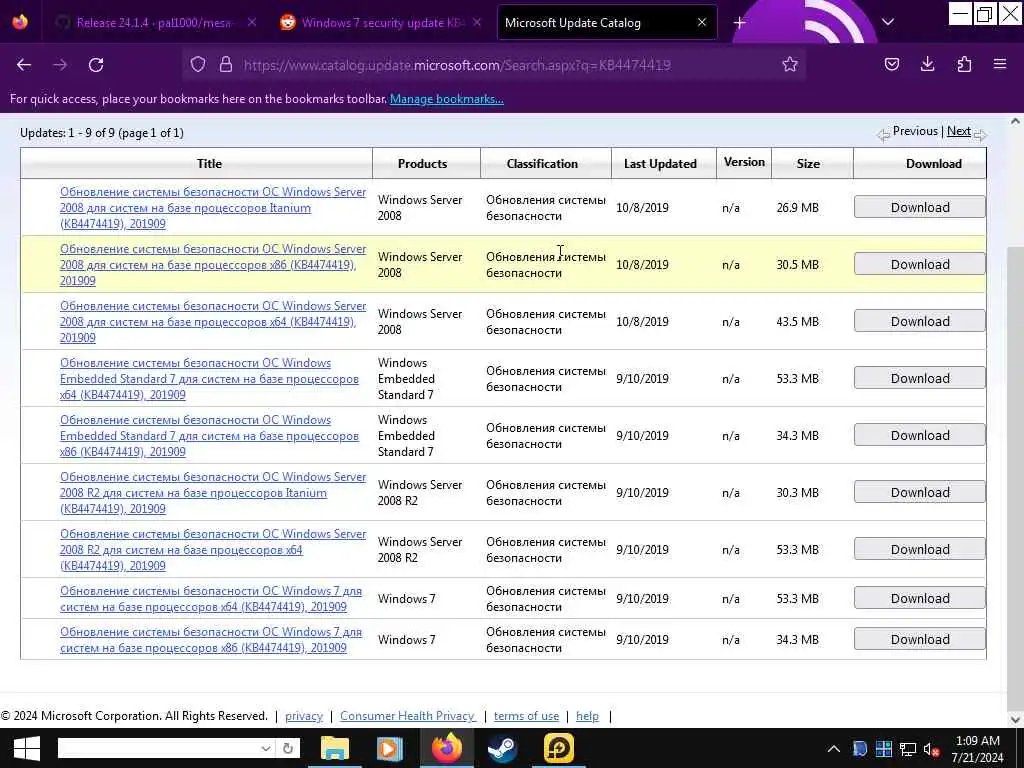
Task: Open the yellow magnifier app on taskbar
Action: 558,748
